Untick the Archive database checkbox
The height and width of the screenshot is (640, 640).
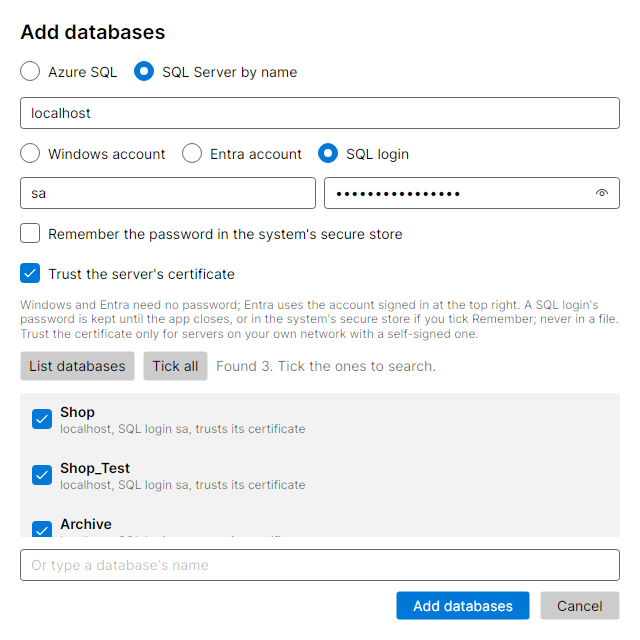[42, 529]
